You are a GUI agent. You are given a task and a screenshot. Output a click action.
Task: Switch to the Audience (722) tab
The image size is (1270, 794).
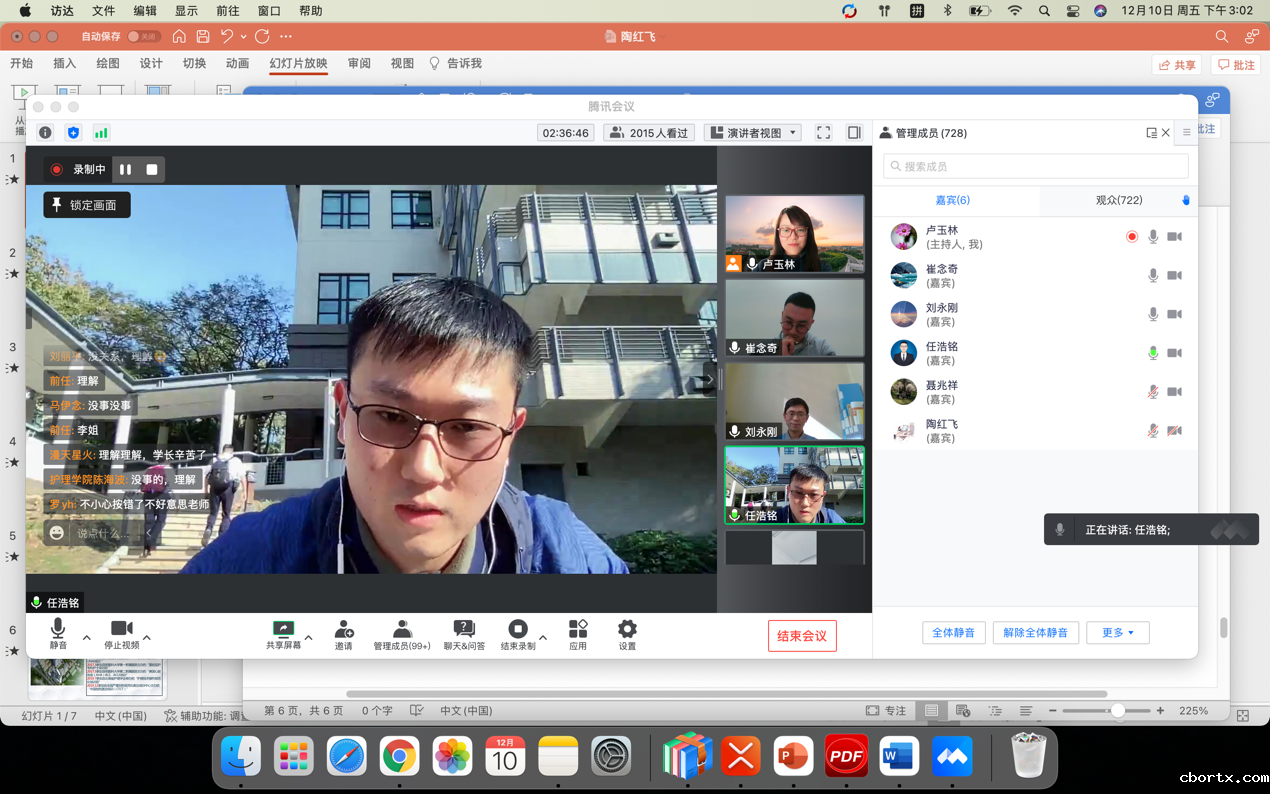tap(1118, 200)
